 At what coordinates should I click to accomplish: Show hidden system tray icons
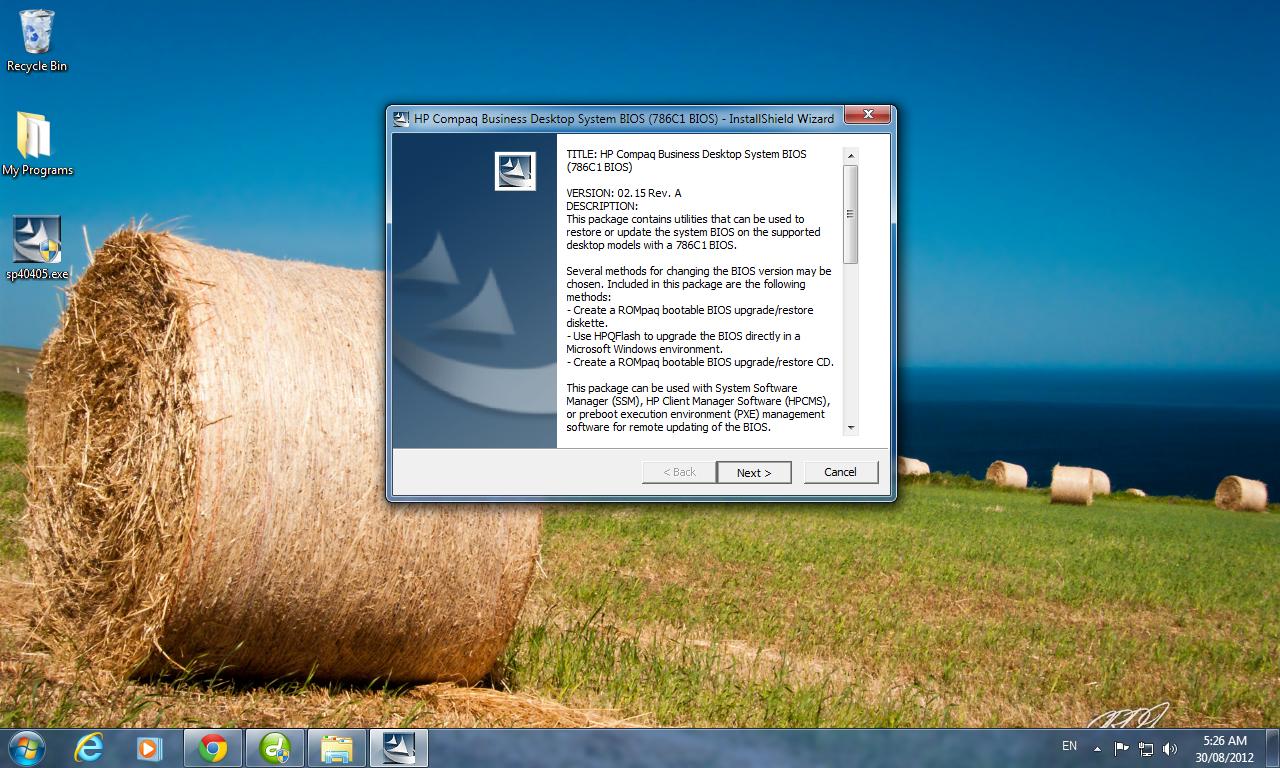coord(1097,748)
